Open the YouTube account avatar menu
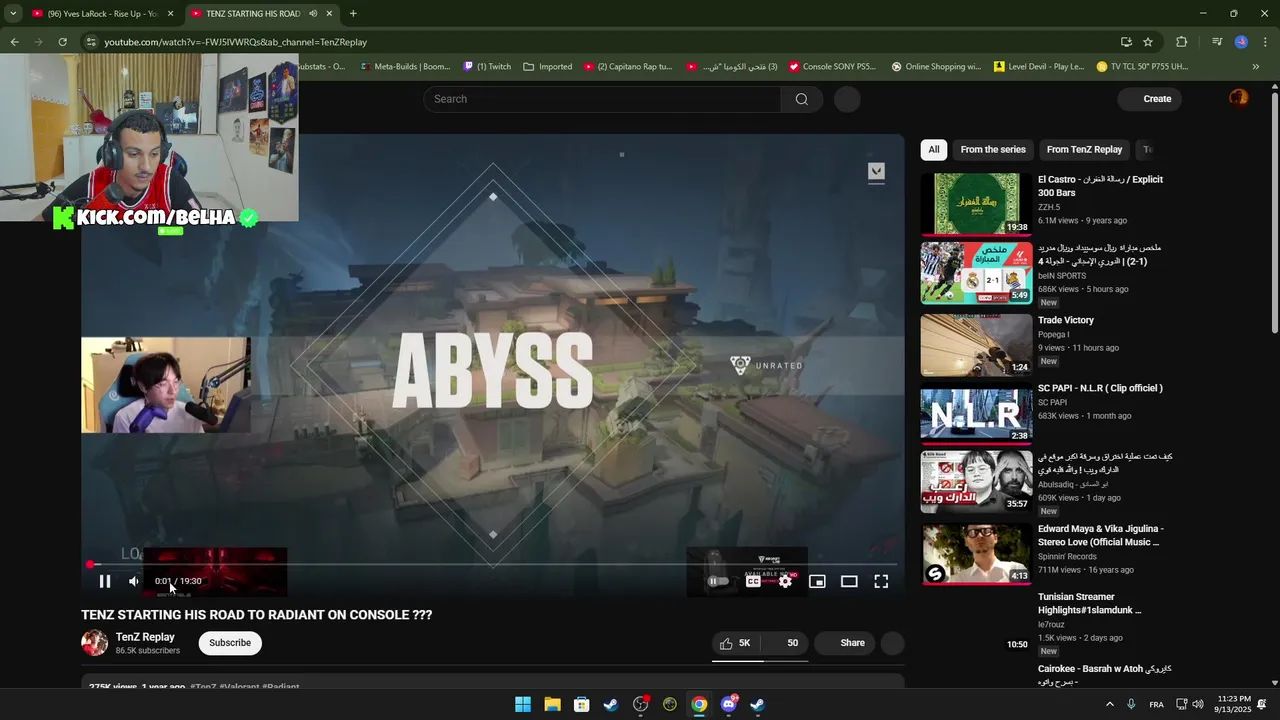1280x720 pixels. [x=1239, y=98]
